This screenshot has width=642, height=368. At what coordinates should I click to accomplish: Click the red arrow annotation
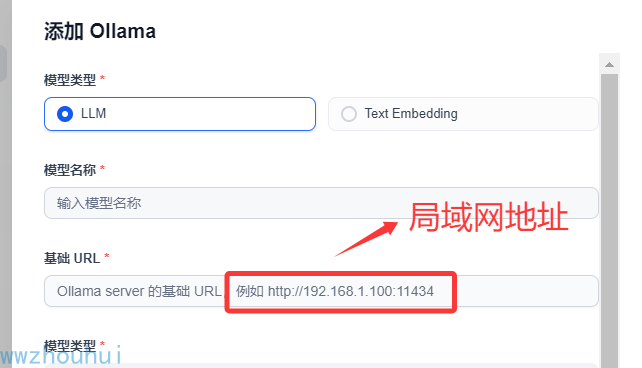coord(366,239)
